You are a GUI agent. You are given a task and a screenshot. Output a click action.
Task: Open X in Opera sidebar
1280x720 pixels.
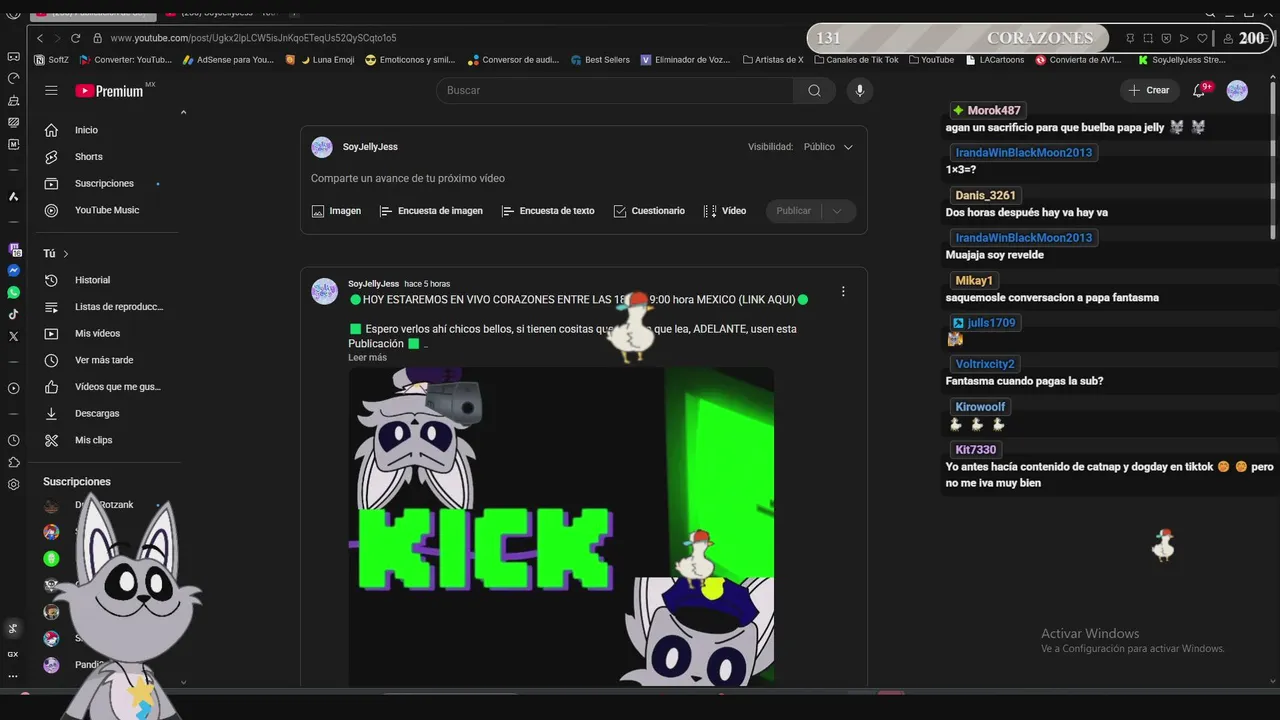(x=14, y=337)
